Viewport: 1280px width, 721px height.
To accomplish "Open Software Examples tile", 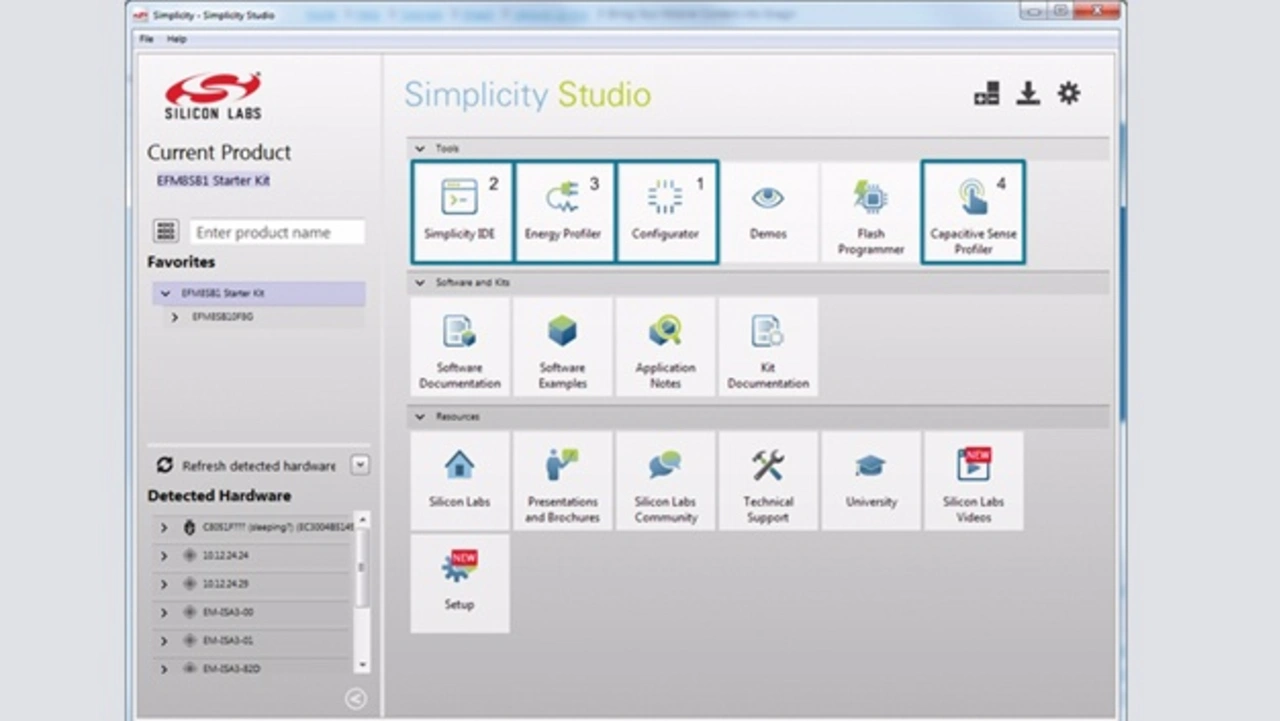I will click(562, 346).
